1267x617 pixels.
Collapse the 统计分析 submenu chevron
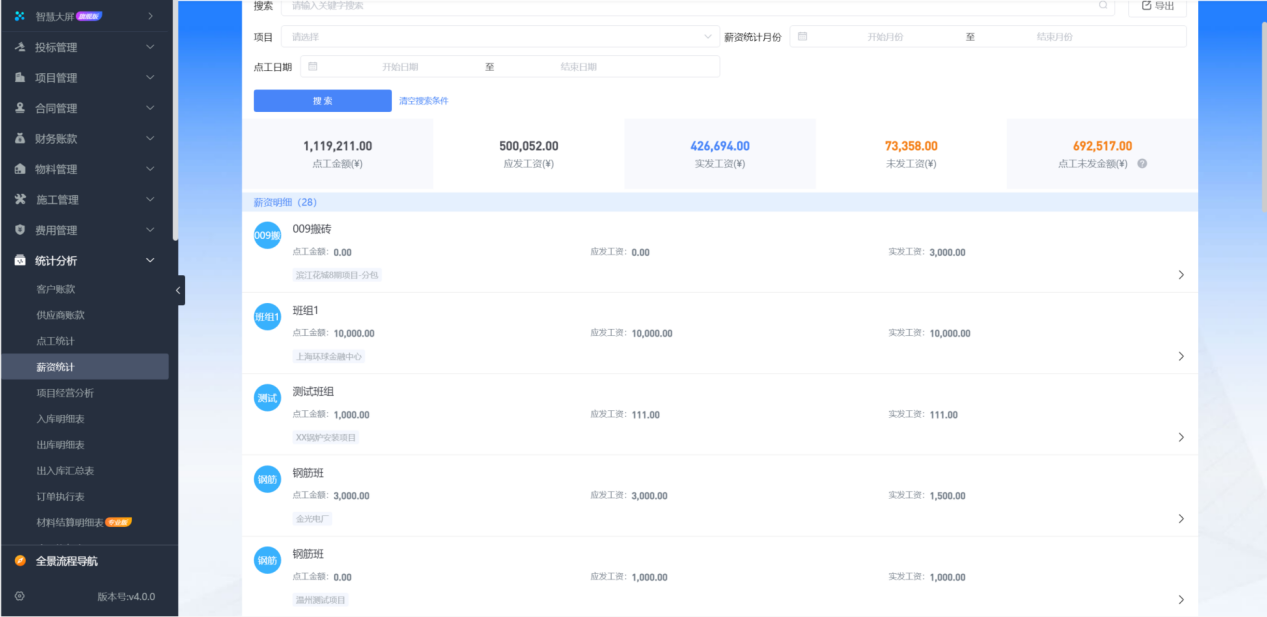click(x=149, y=260)
